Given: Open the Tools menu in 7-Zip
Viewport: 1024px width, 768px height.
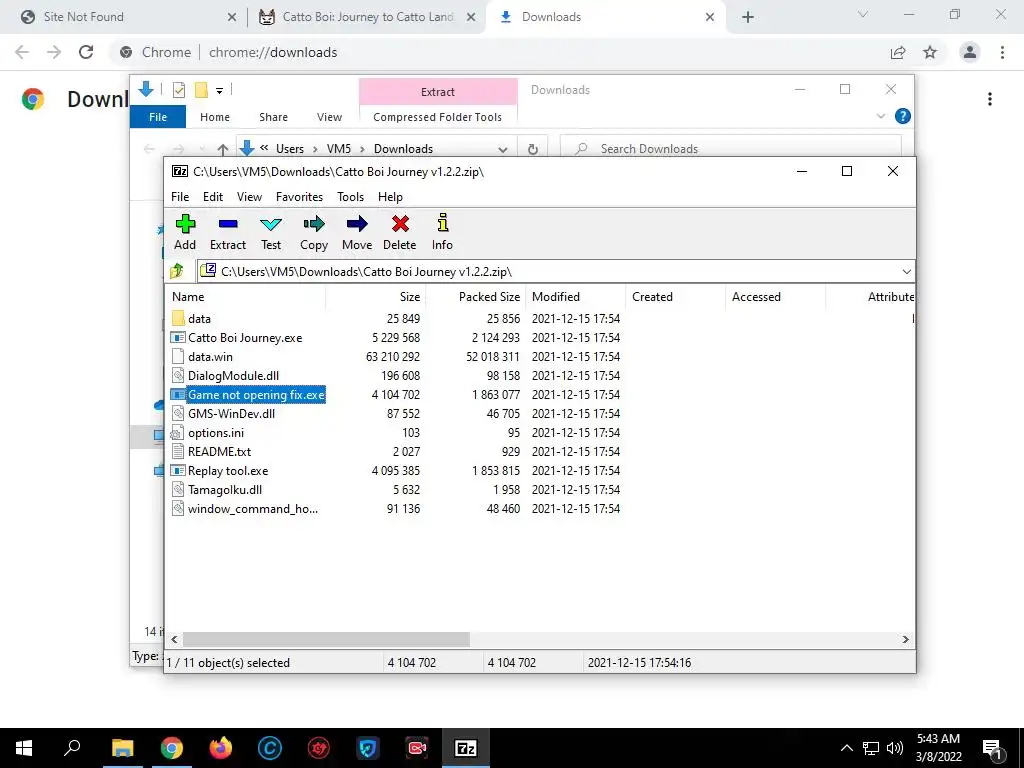Looking at the screenshot, I should (350, 197).
